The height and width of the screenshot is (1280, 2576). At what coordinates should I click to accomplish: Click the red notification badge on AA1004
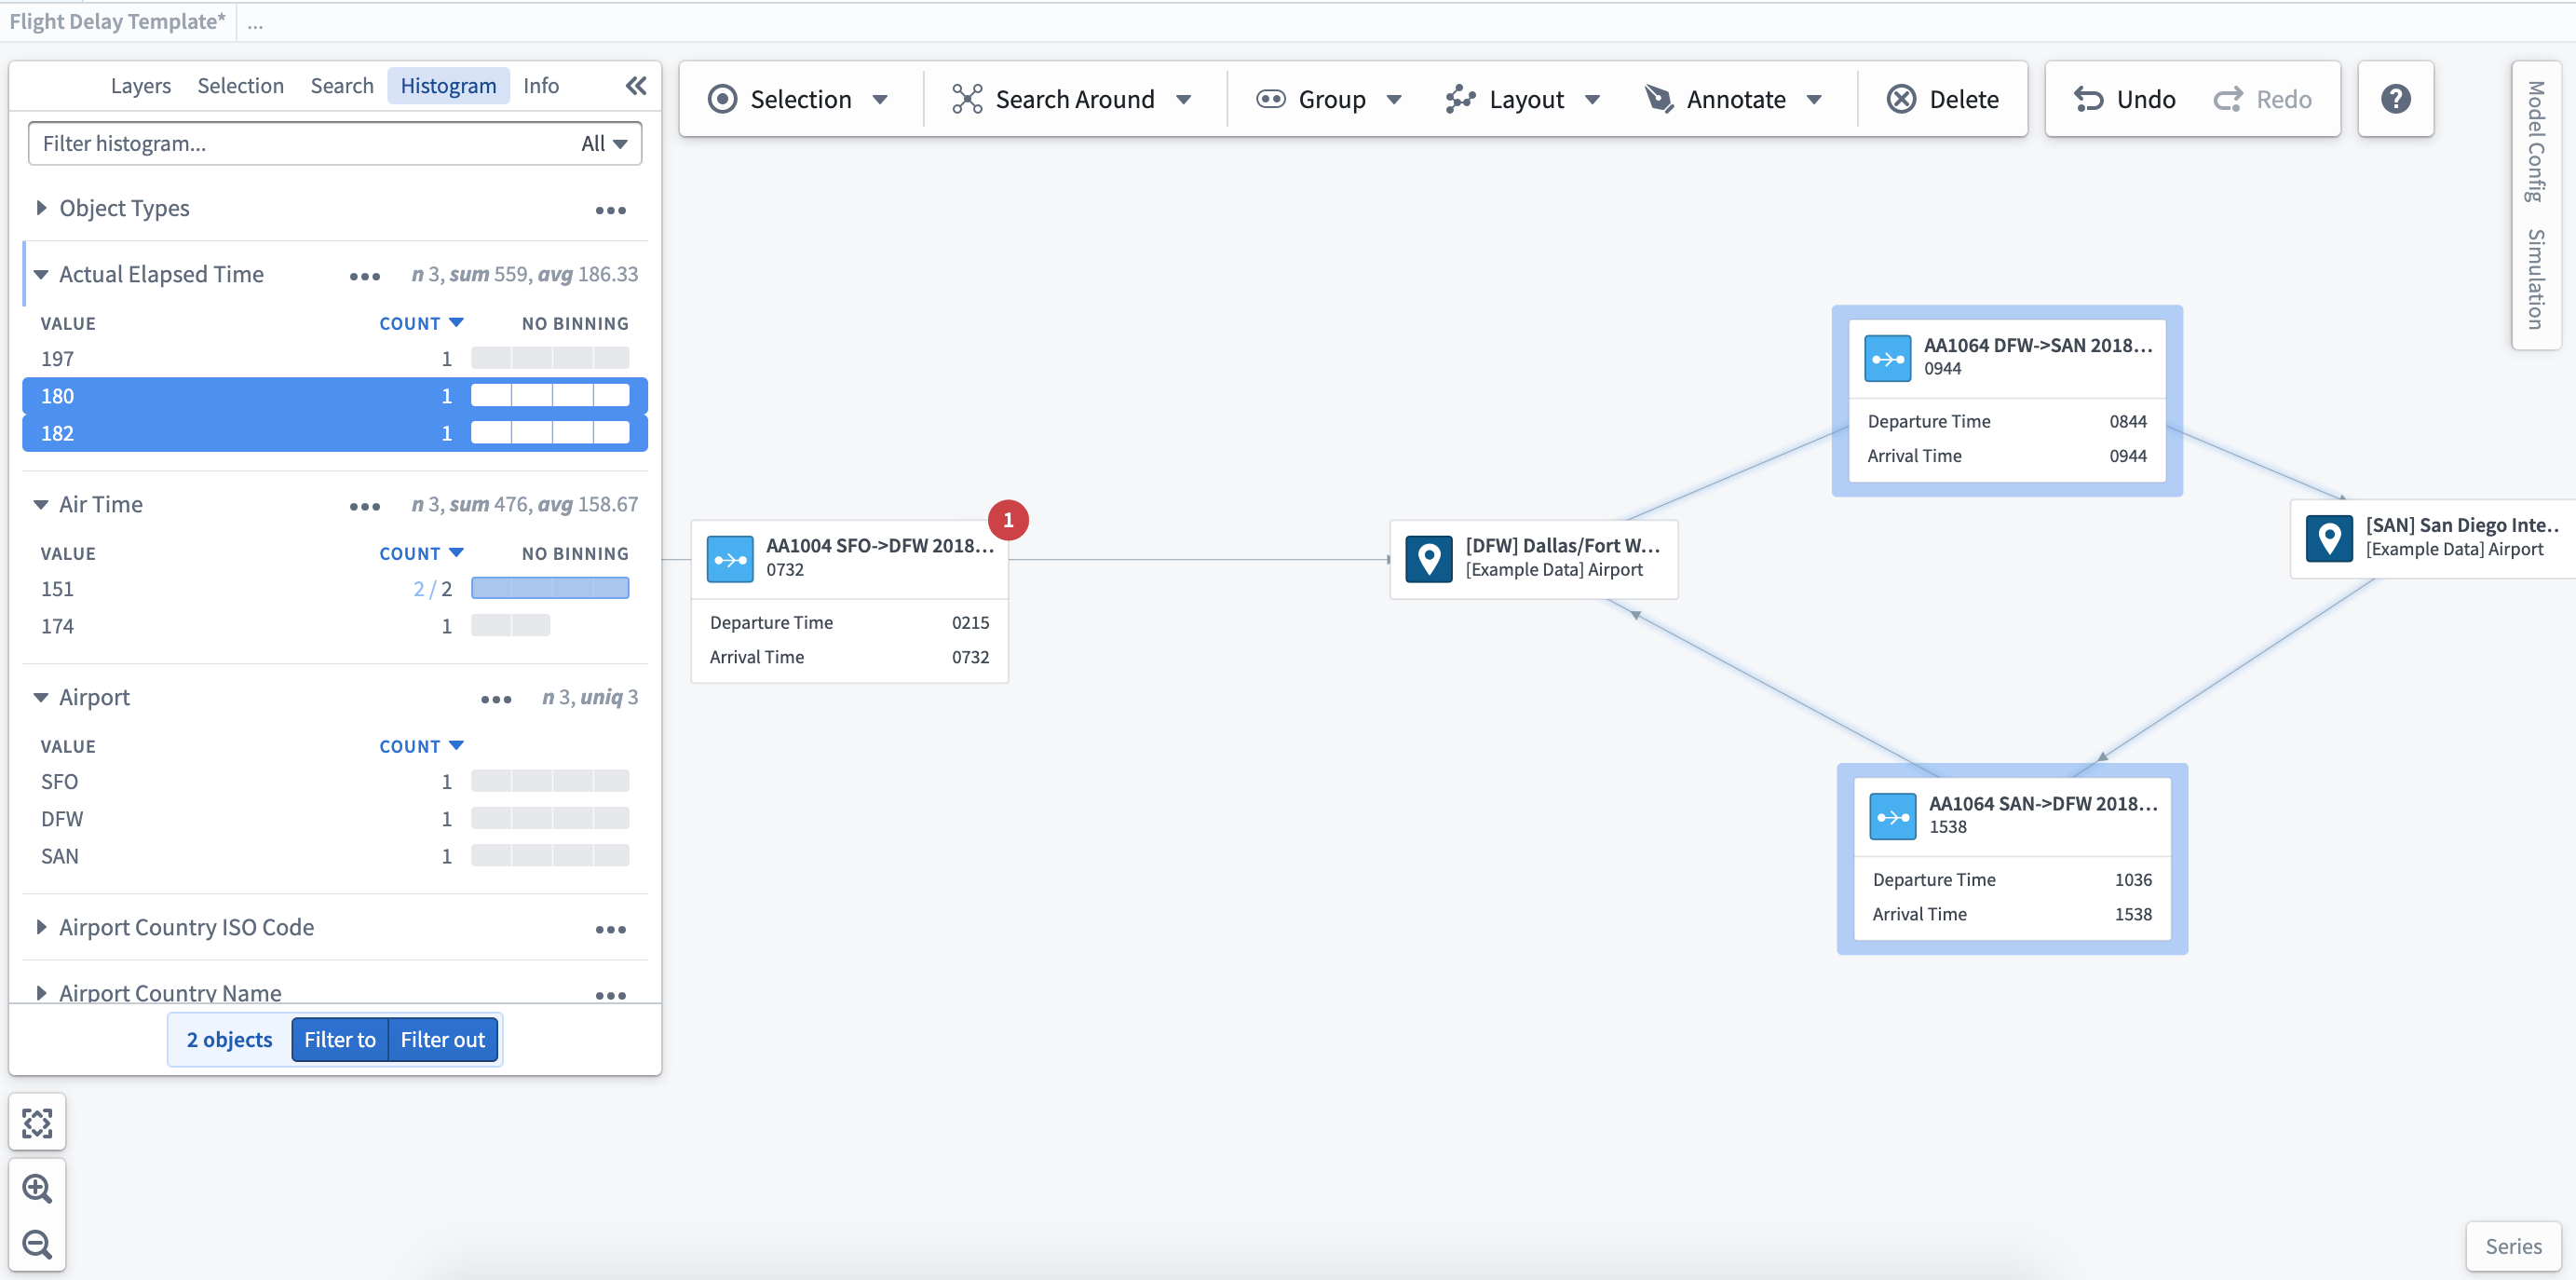[x=1008, y=520]
